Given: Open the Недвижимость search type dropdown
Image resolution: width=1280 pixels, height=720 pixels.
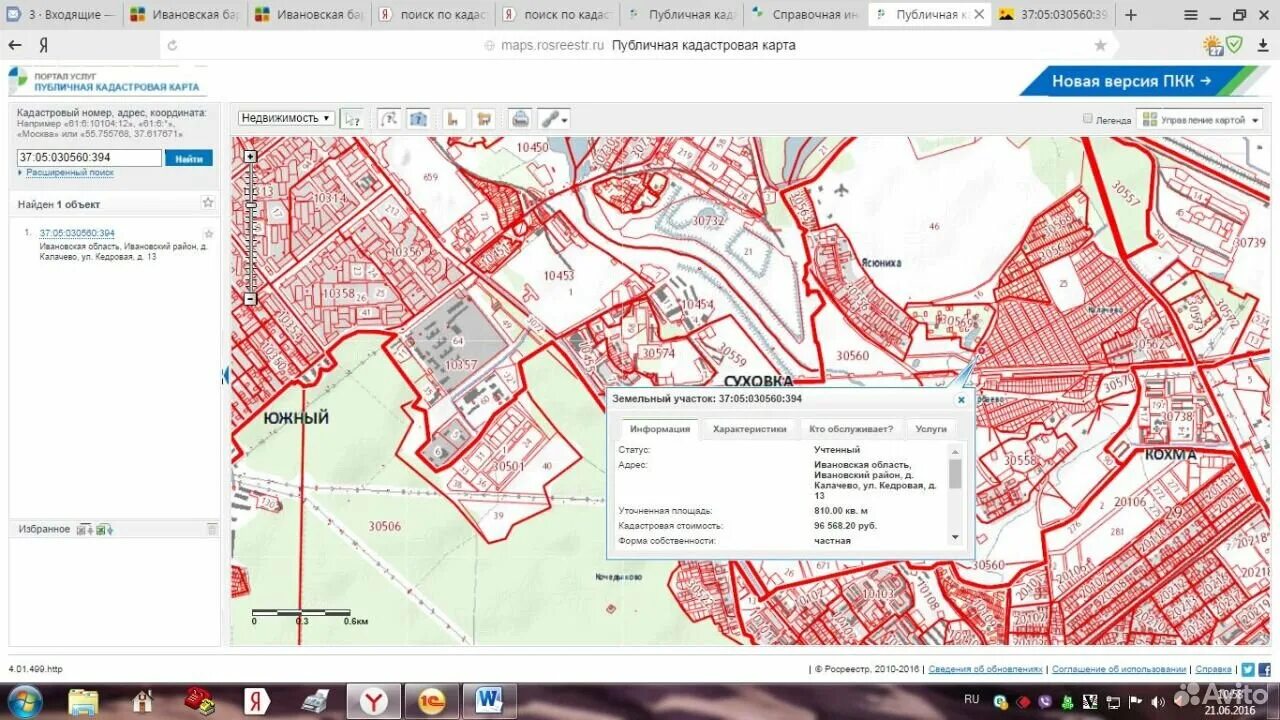Looking at the screenshot, I should pyautogui.click(x=286, y=118).
